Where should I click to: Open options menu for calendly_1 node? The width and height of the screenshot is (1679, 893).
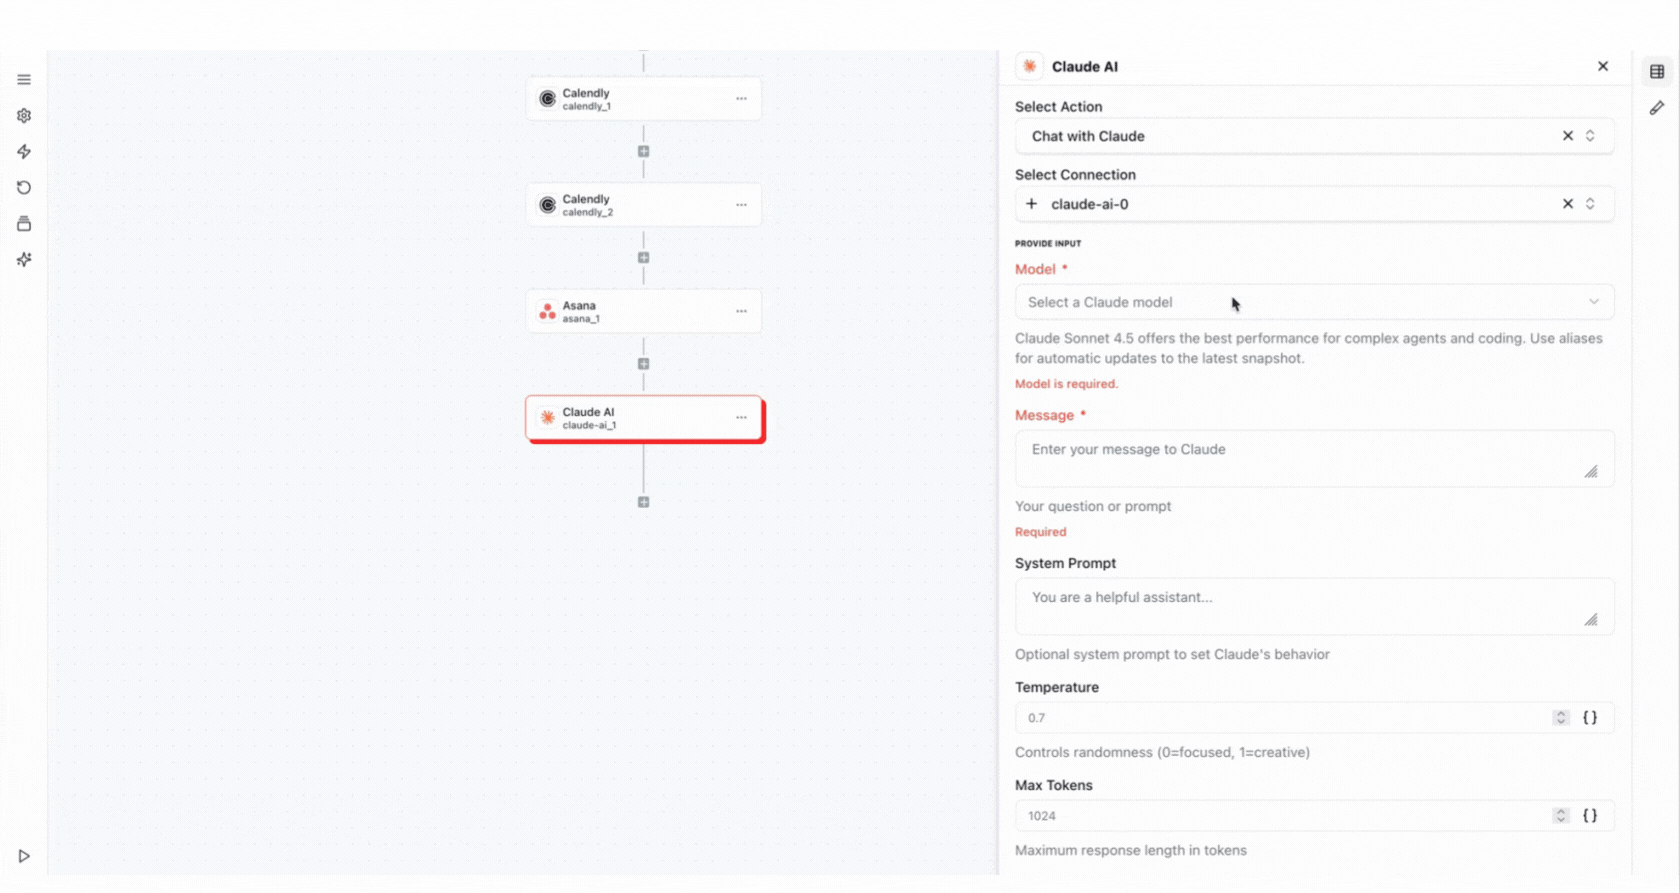point(741,99)
